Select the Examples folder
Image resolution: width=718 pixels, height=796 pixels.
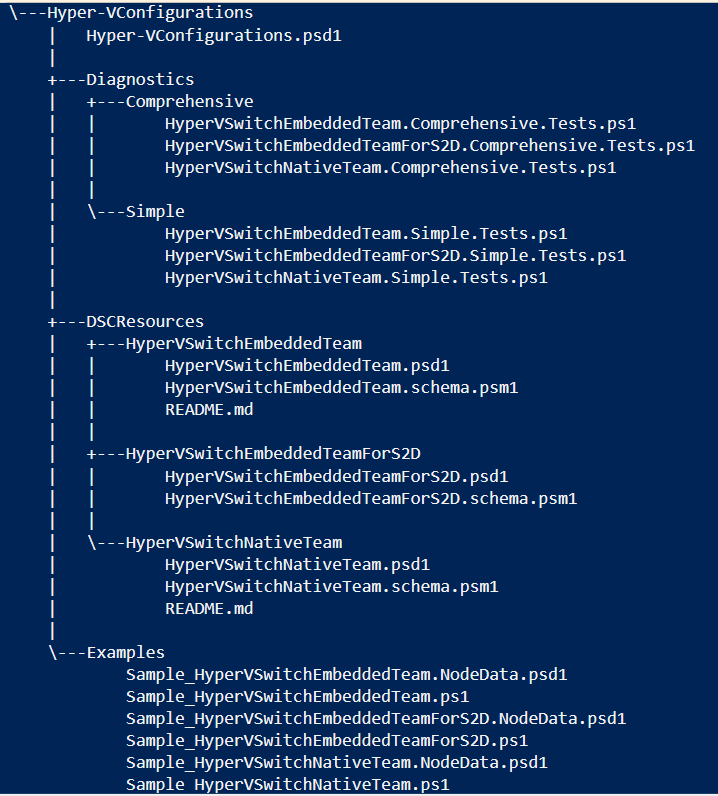click(x=126, y=652)
